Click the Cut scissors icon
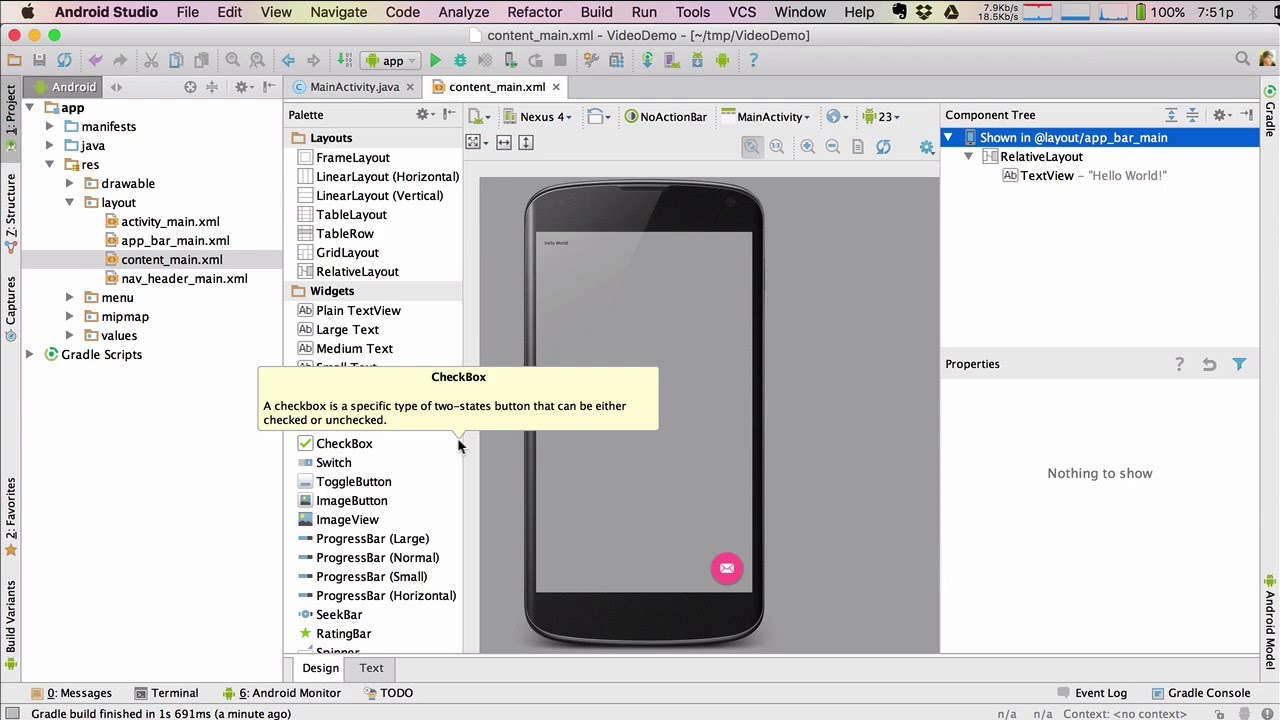 tap(151, 61)
